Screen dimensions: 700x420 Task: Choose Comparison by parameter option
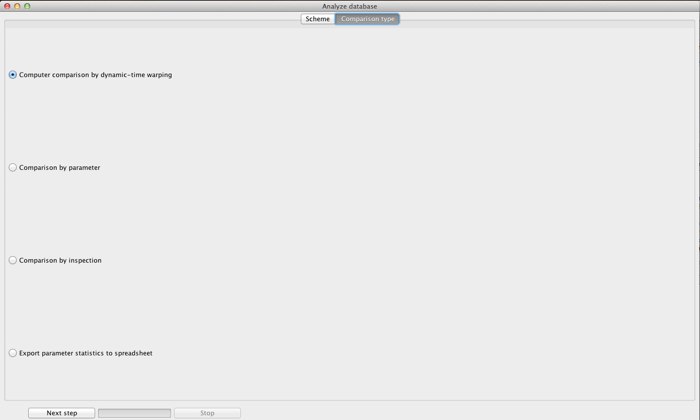coord(12,167)
